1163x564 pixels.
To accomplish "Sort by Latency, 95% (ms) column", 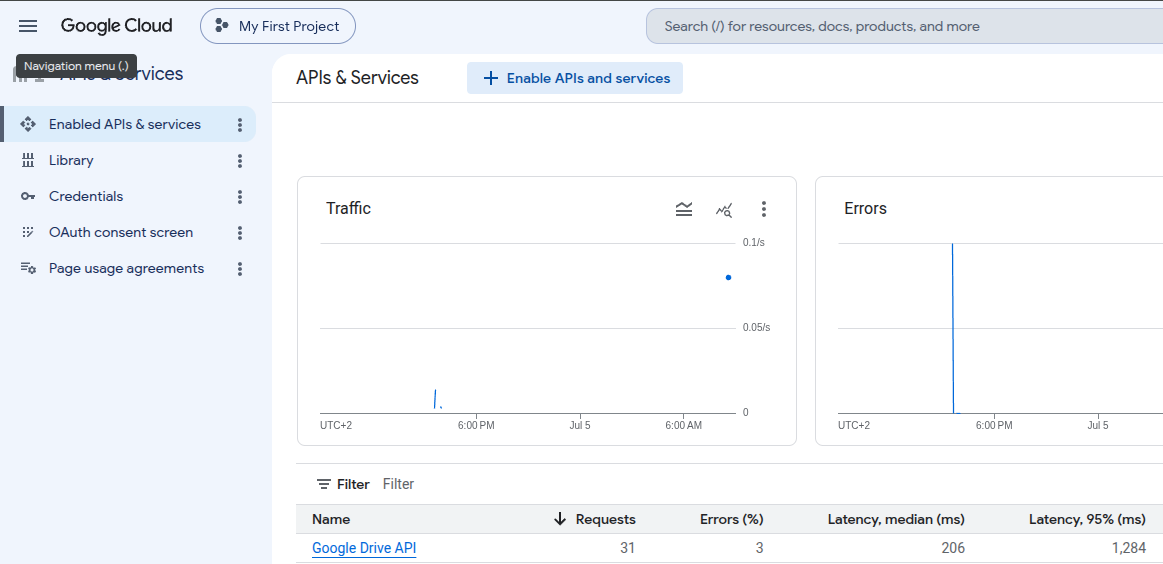I will tap(1087, 519).
